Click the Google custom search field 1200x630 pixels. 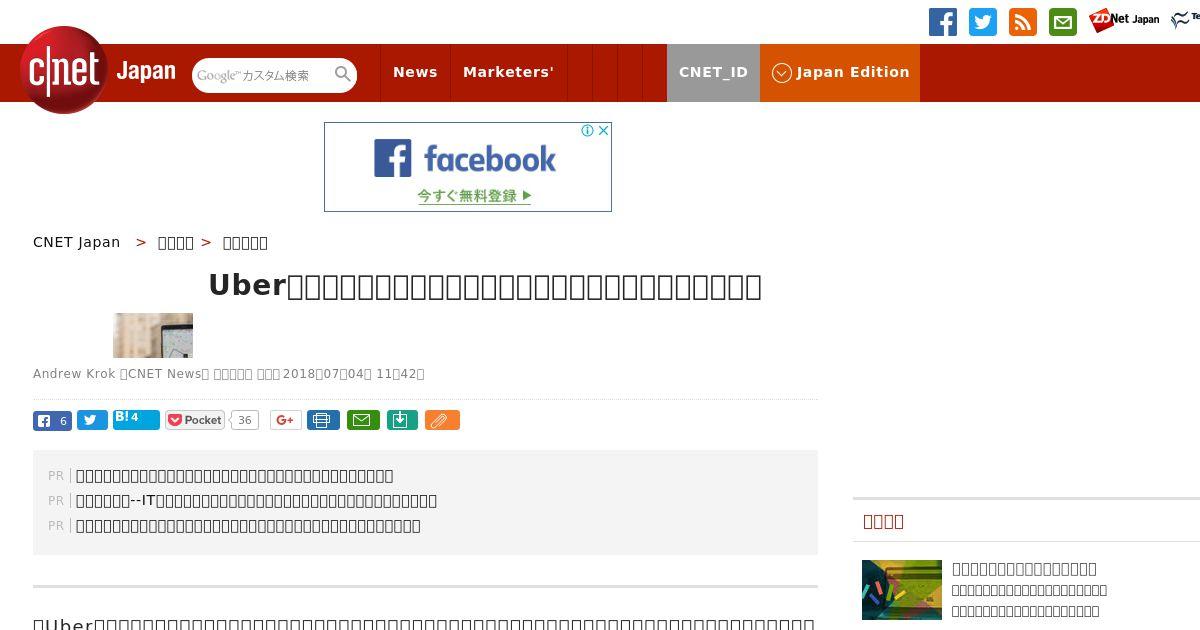(x=262, y=75)
